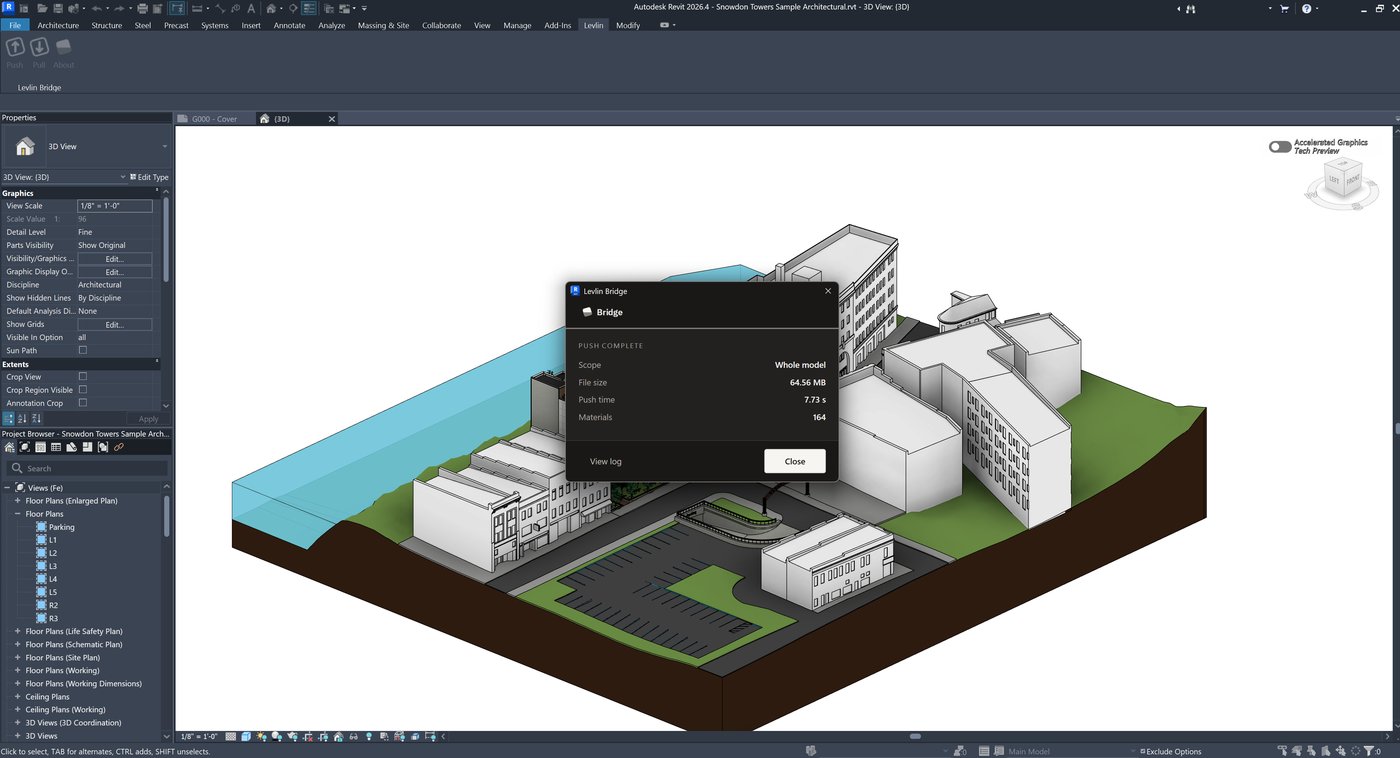Click sort ascending A-Z icon in Properties

23,418
